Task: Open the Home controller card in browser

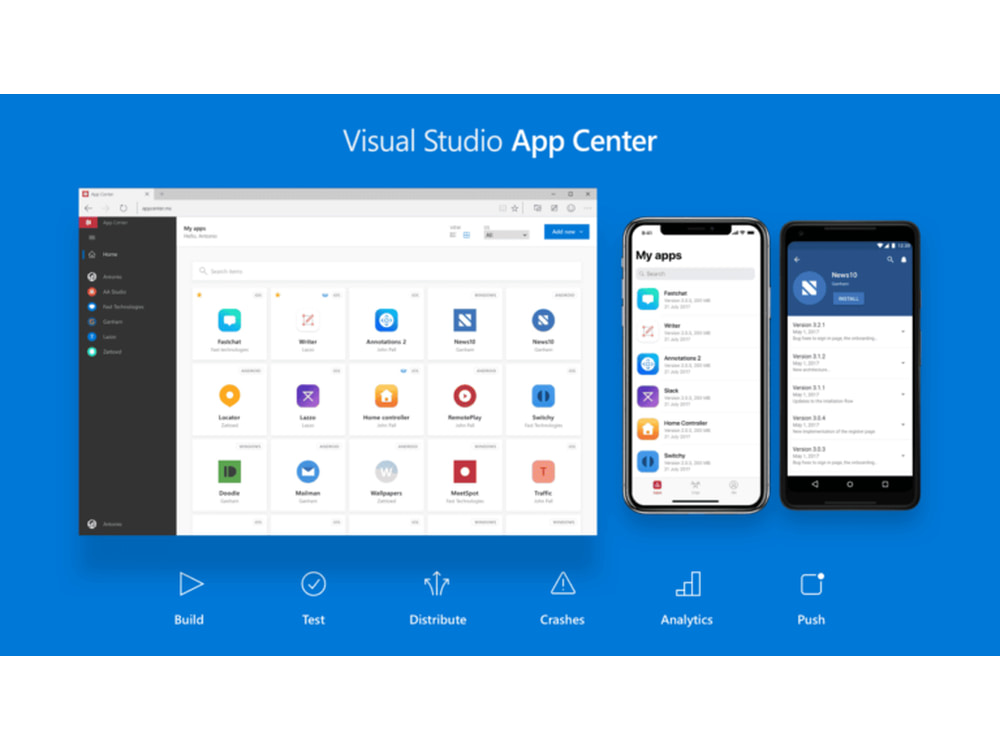Action: (386, 399)
